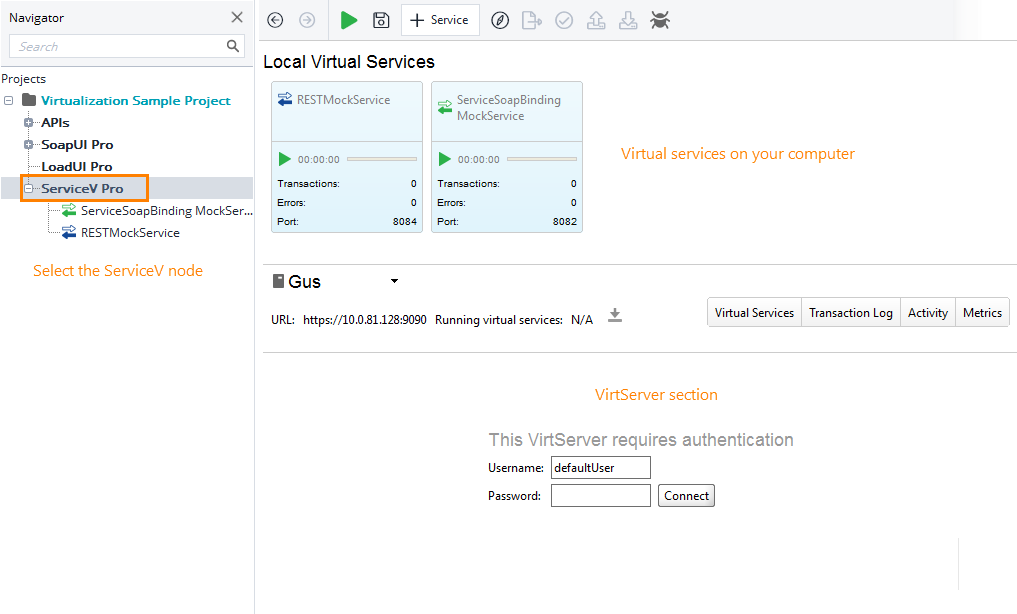Screen dimensions: 1017x614
Task: Click the RESTMockService icon in its card
Action: (285, 99)
